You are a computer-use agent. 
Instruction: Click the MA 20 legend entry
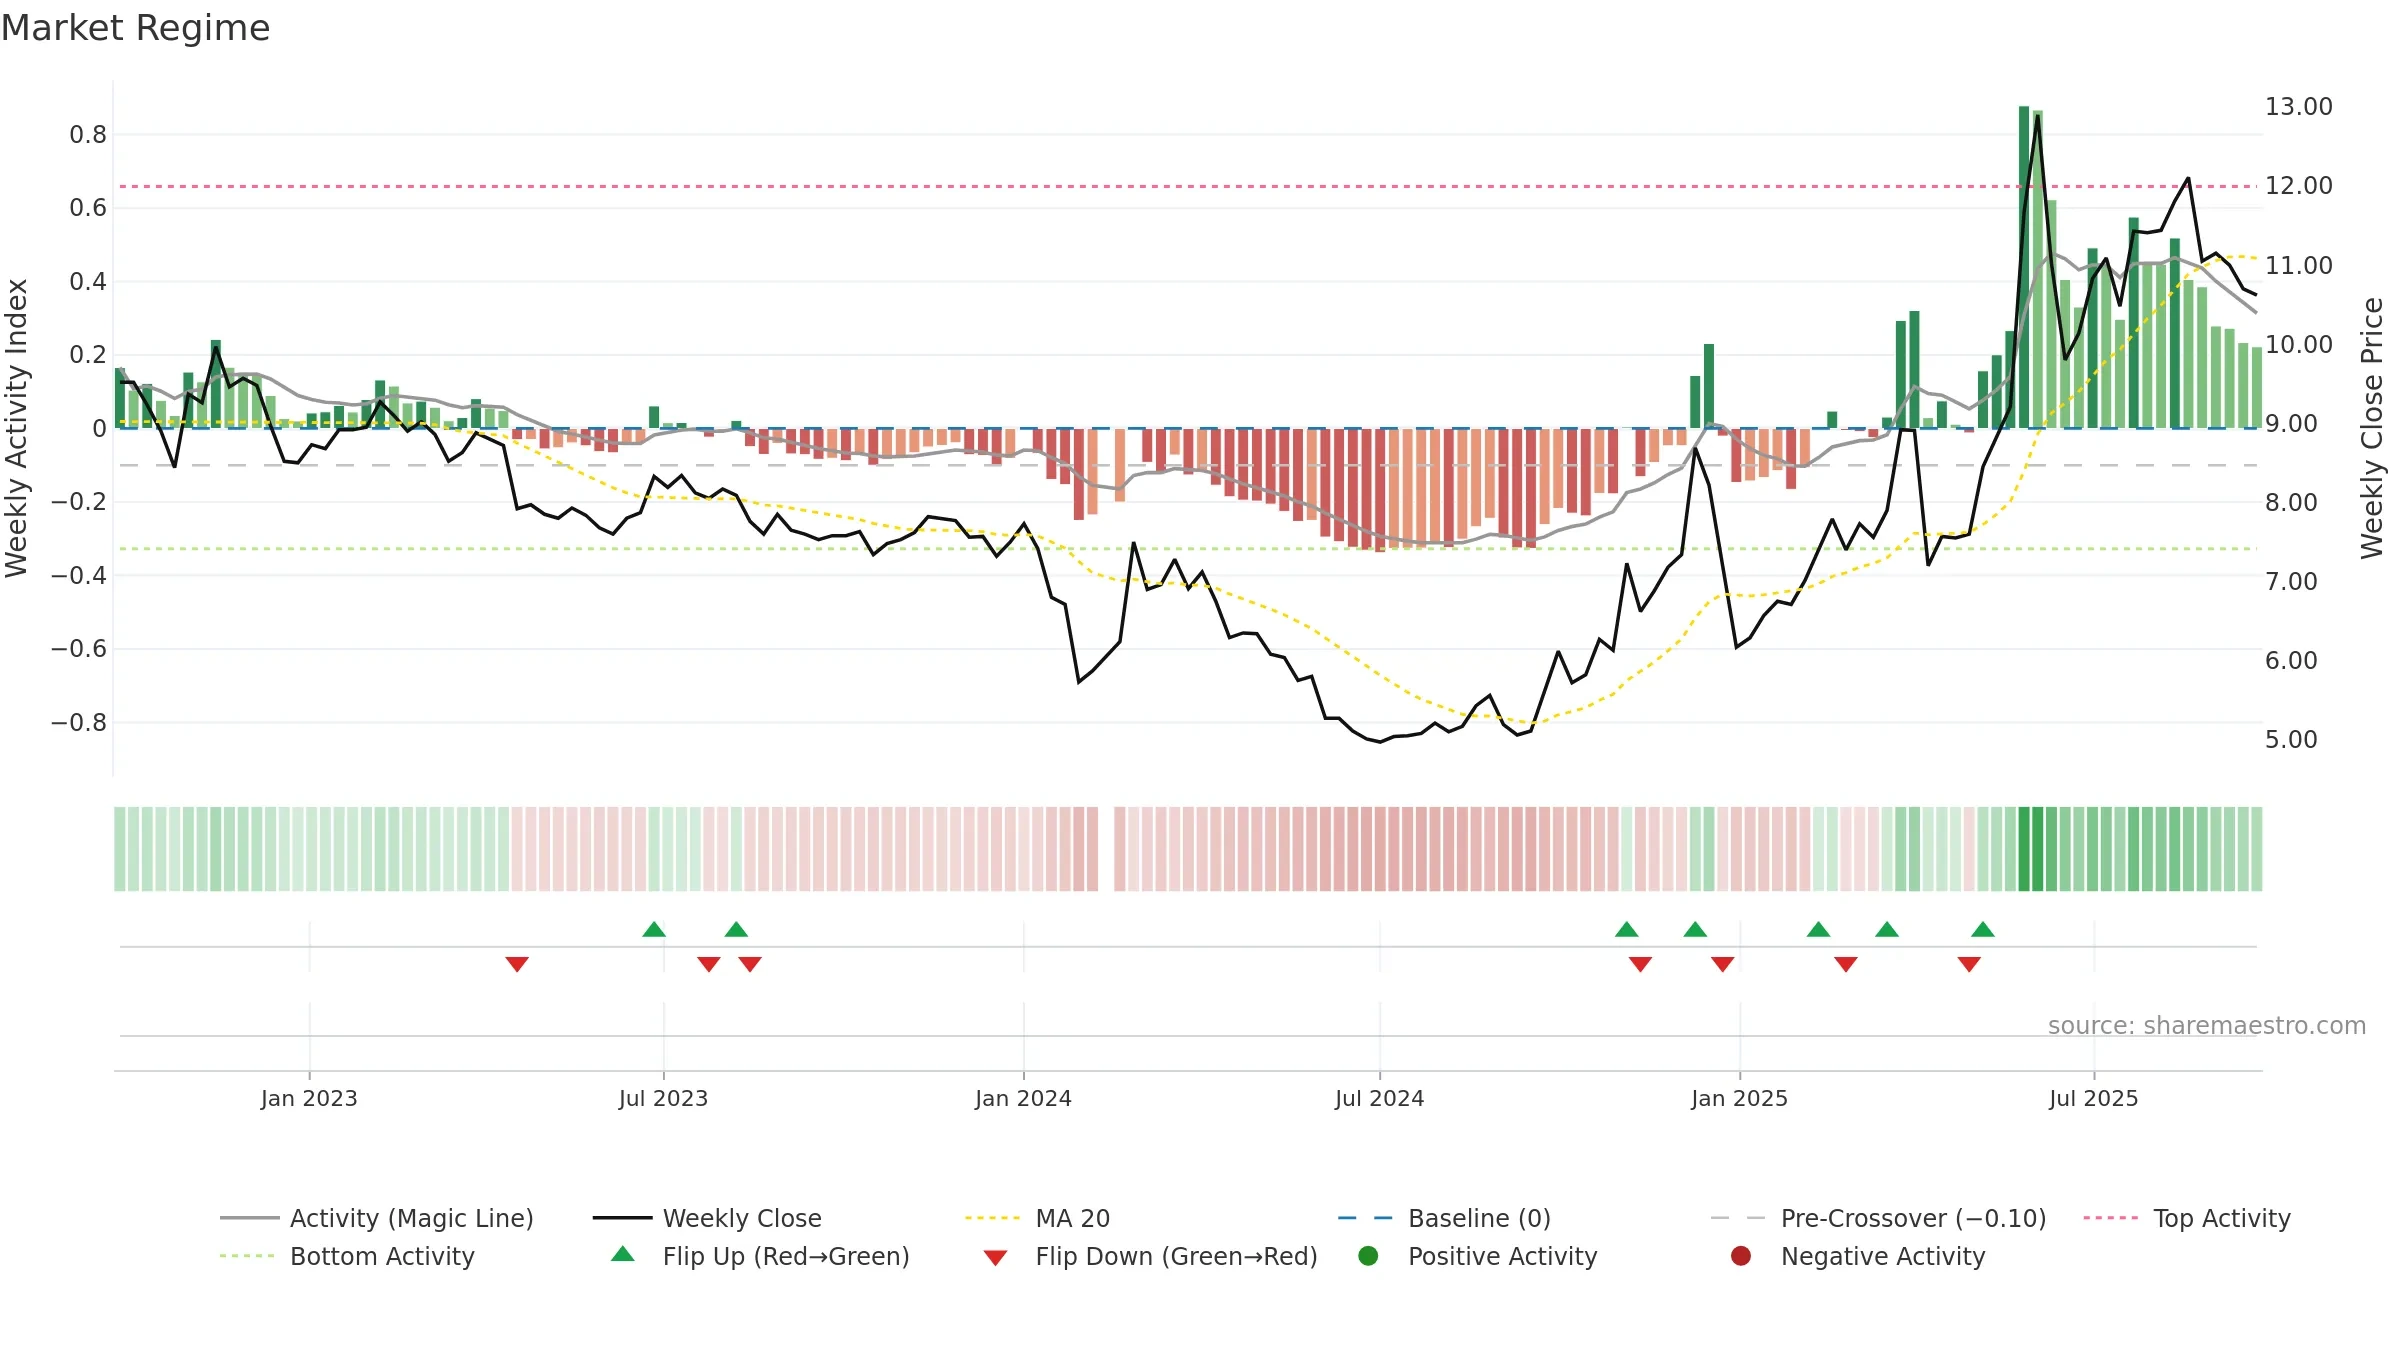point(1038,1218)
